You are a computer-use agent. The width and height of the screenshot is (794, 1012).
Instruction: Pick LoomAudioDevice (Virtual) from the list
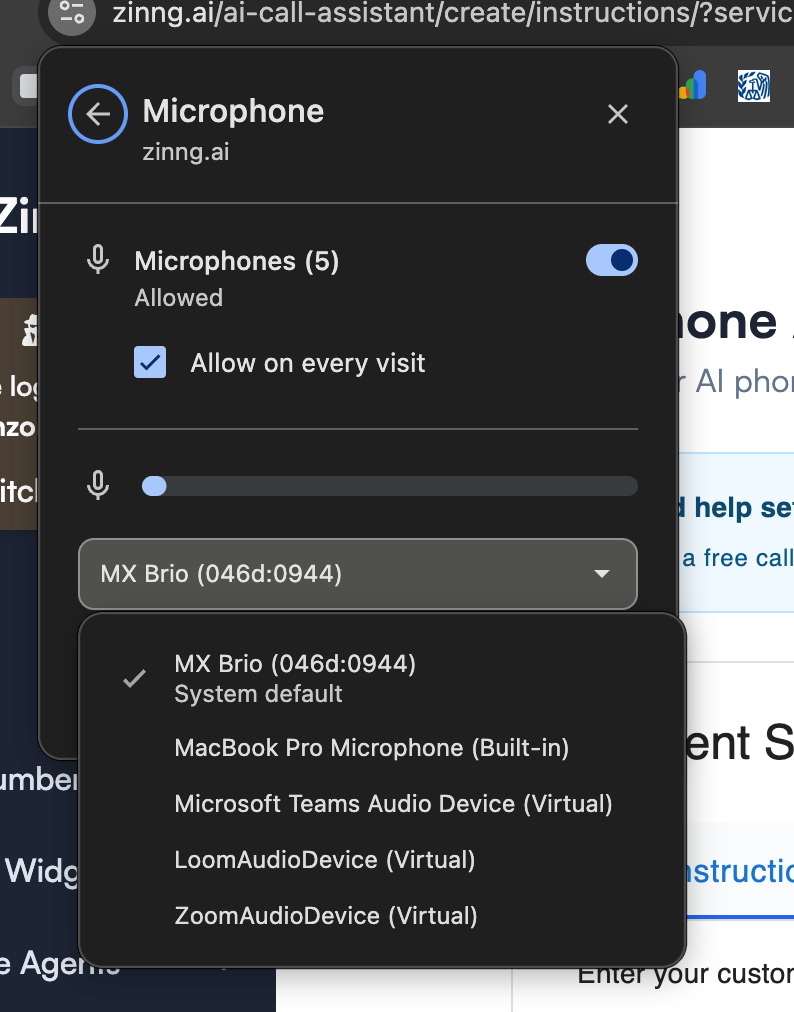(381, 860)
